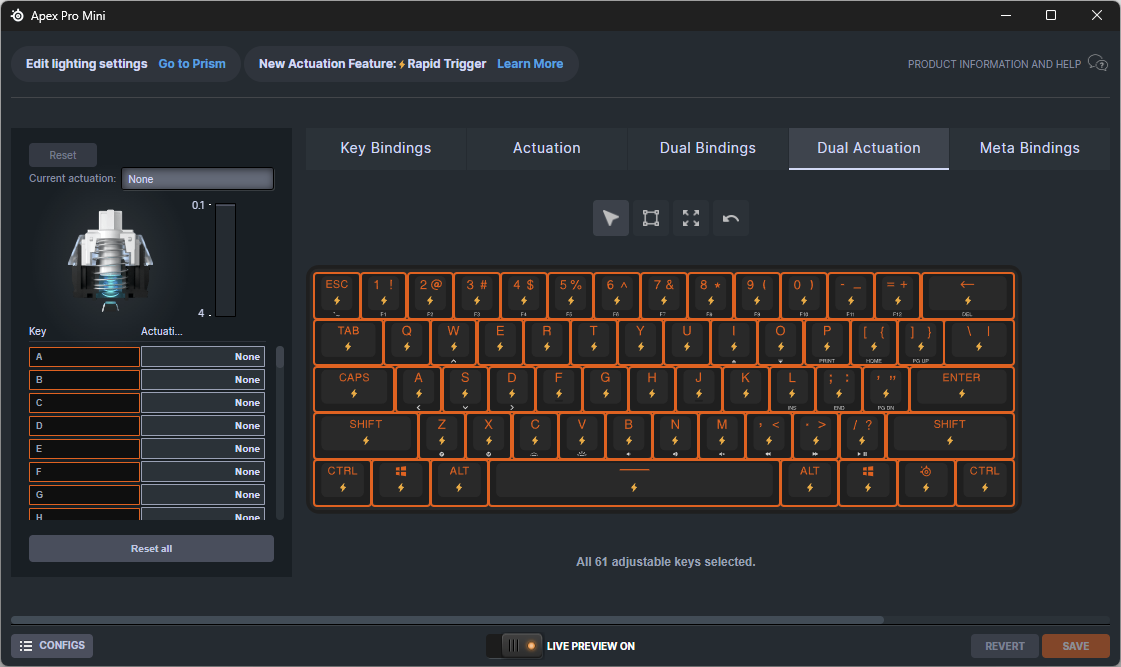The height and width of the screenshot is (667, 1121).
Task: Click the REVERT button
Action: point(1004,646)
